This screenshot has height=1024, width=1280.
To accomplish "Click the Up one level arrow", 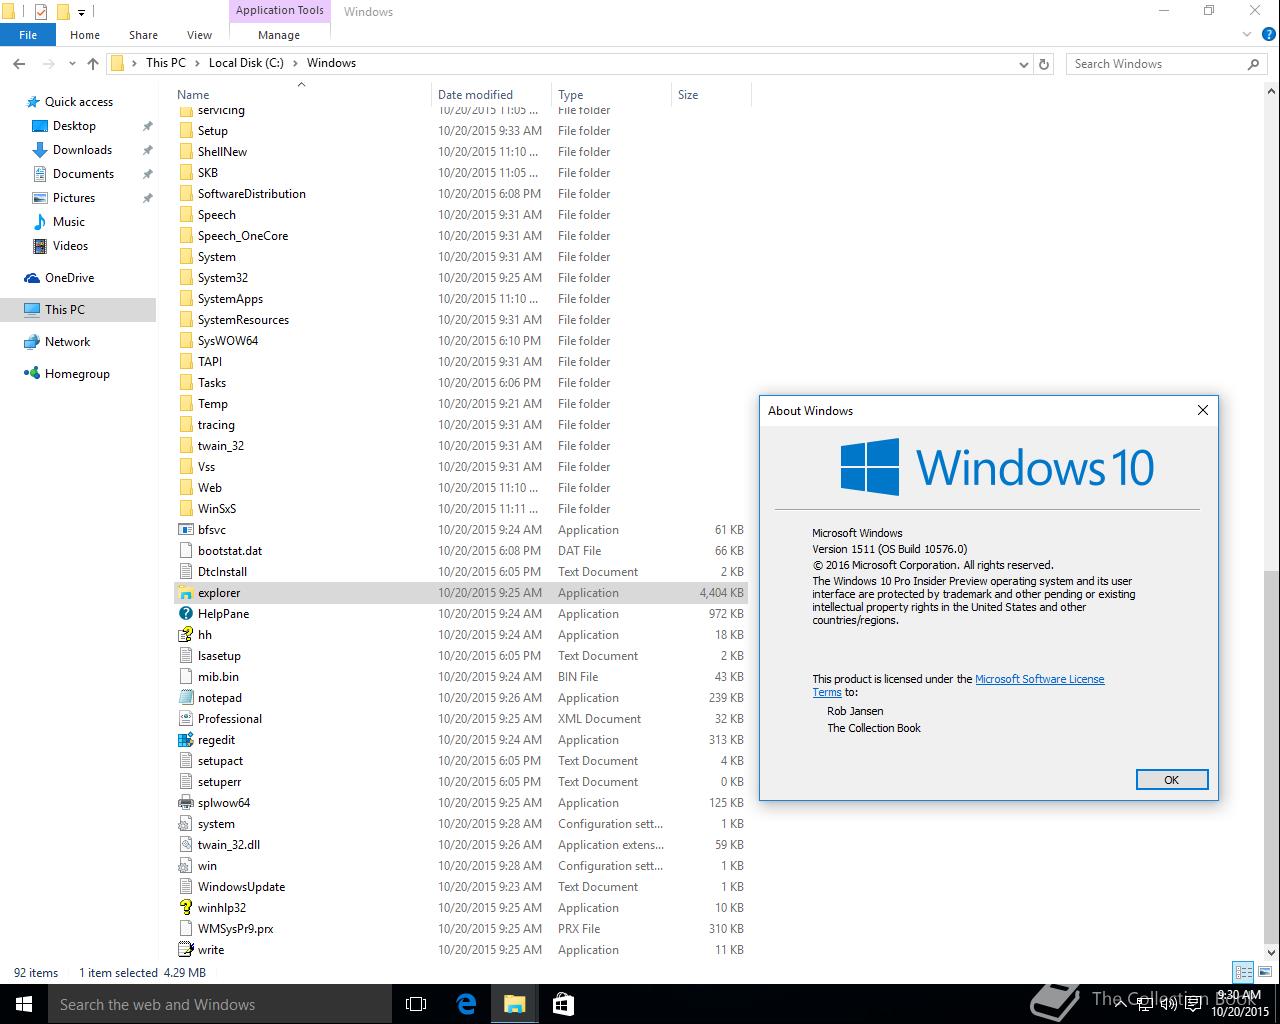I will pos(93,63).
